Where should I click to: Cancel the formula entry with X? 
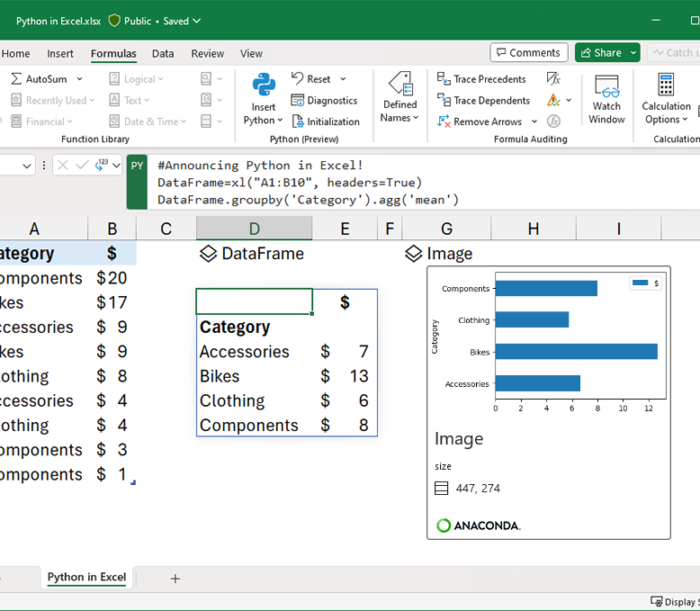coord(63,166)
